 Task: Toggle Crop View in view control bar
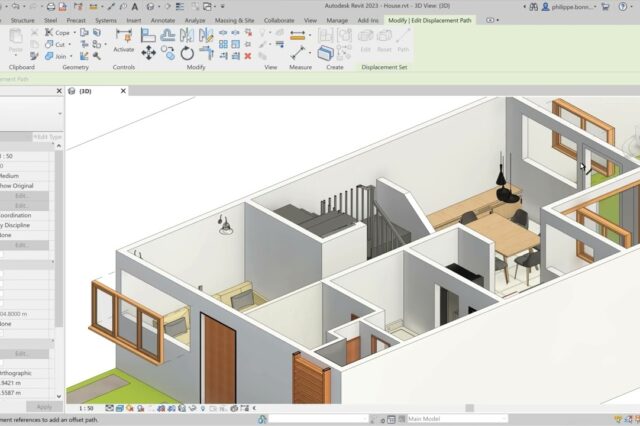pyautogui.click(x=161, y=408)
